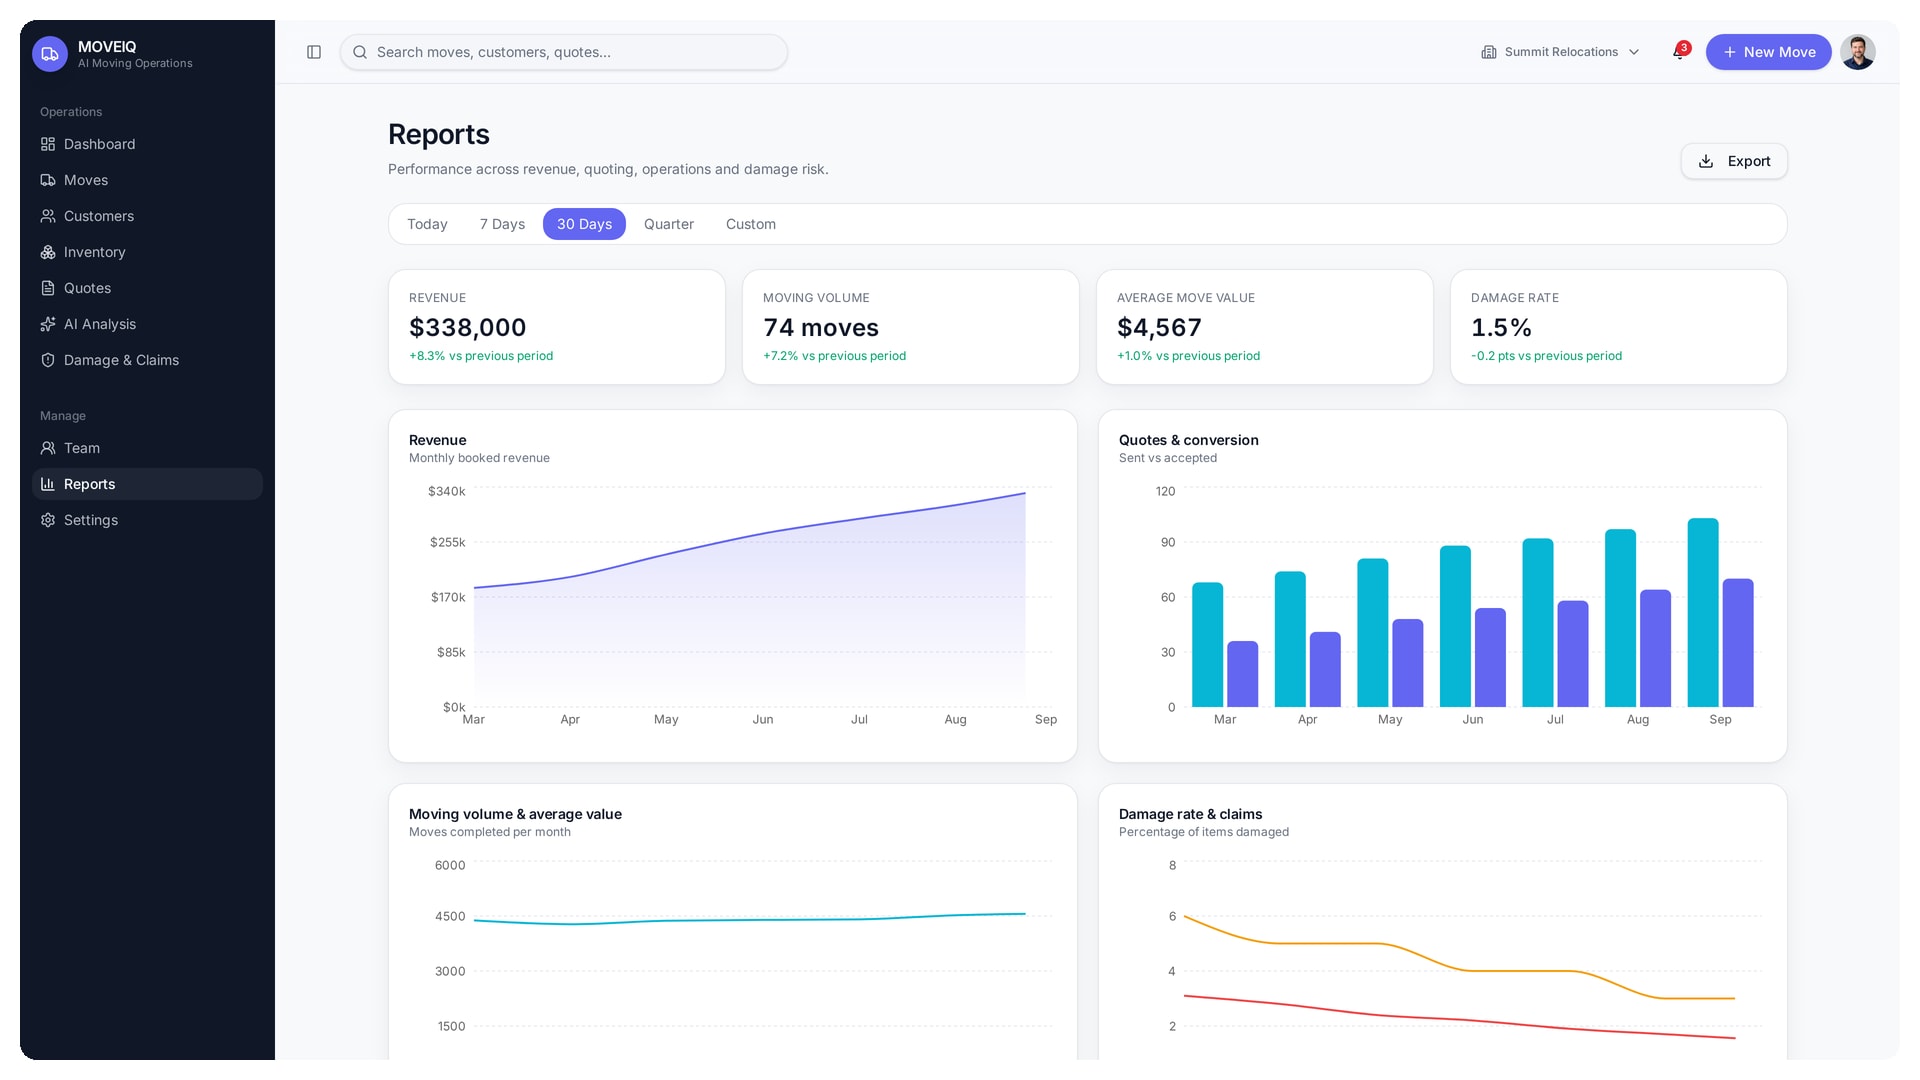1920x1080 pixels.
Task: Click the Customers people icon
Action: point(48,216)
